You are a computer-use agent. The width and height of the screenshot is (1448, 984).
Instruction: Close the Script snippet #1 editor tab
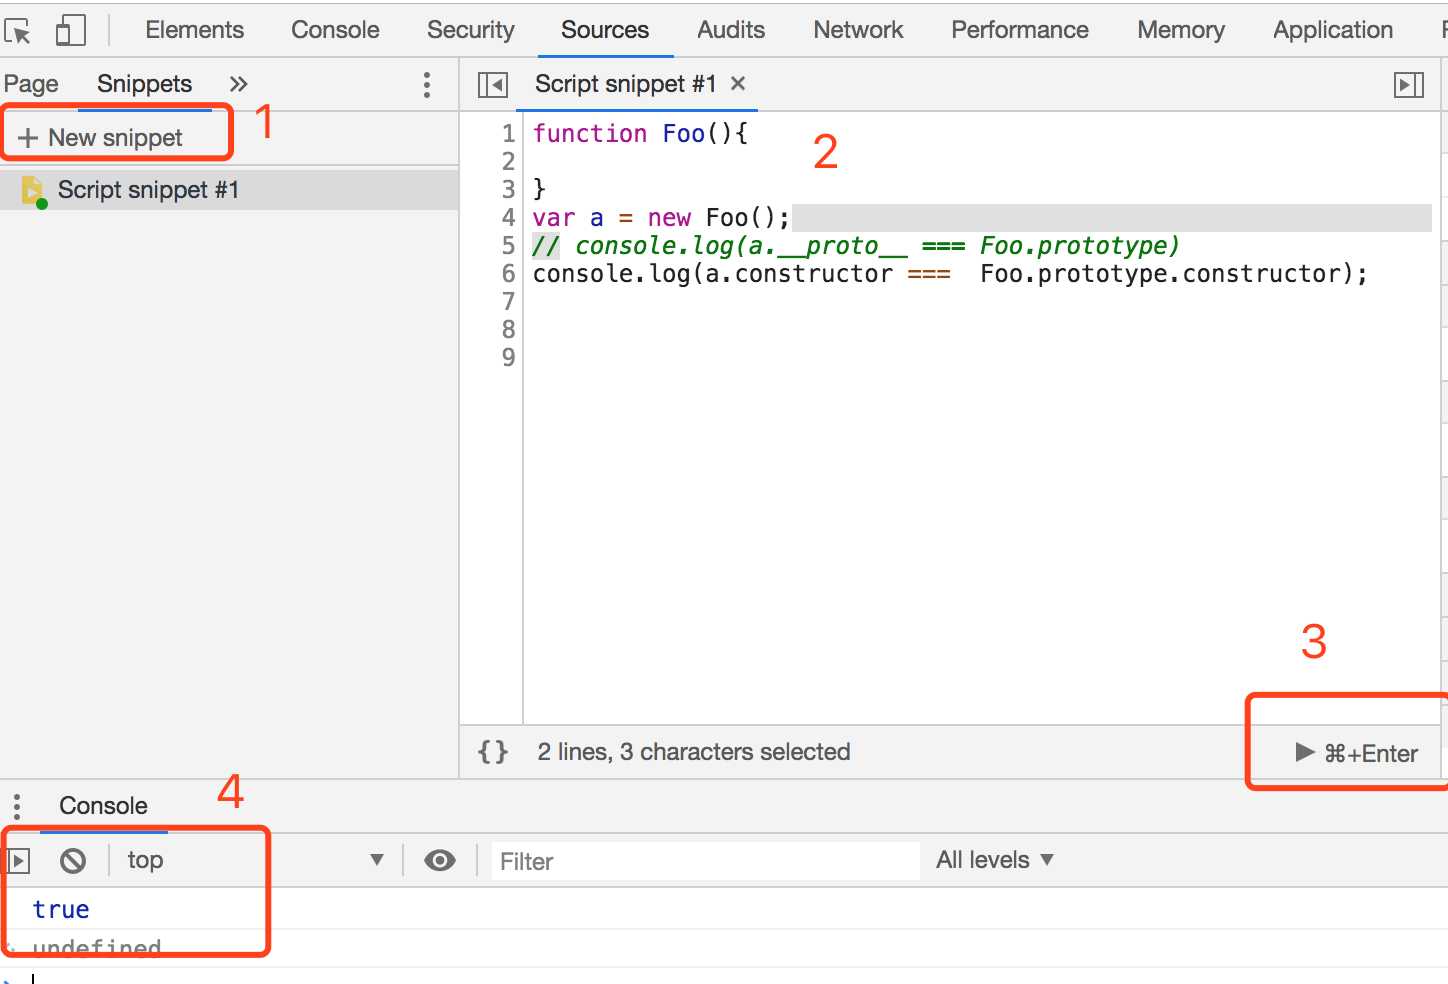[738, 84]
